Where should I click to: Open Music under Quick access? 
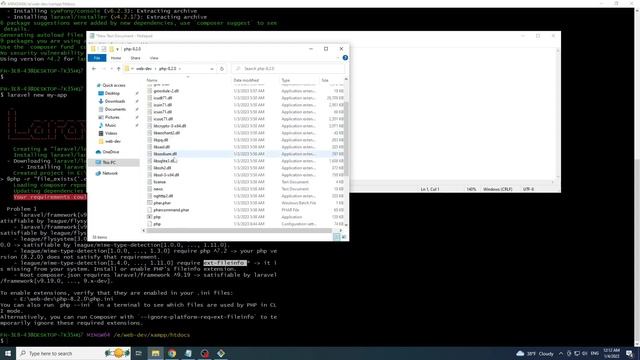108,125
